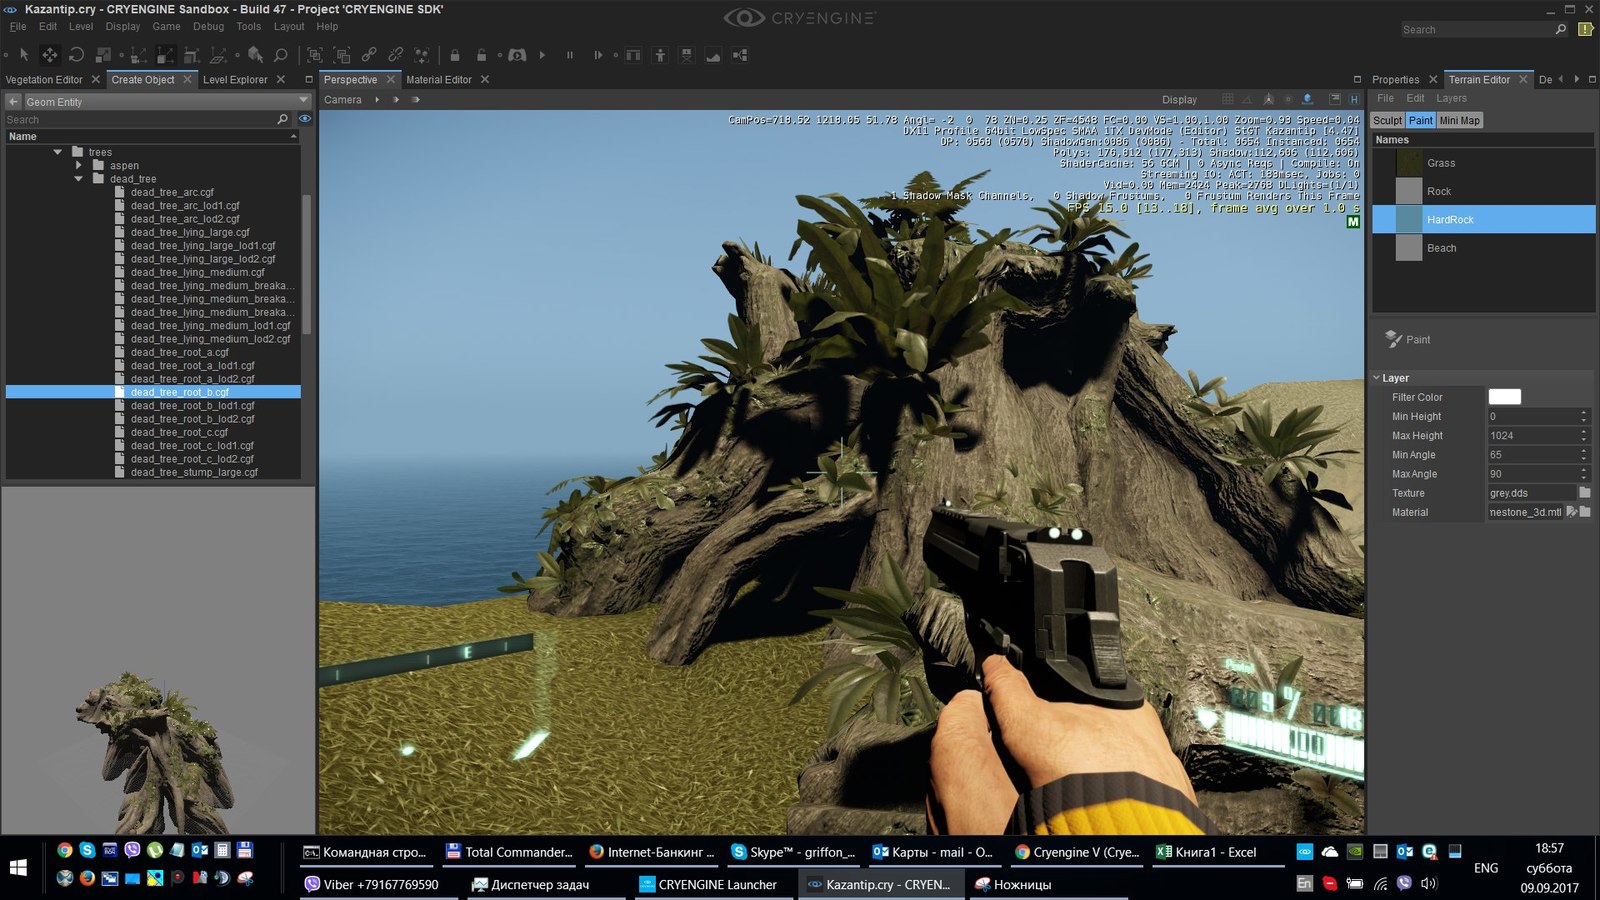The width and height of the screenshot is (1600, 900).
Task: Switch to Level Explorer tab
Action: click(x=235, y=79)
